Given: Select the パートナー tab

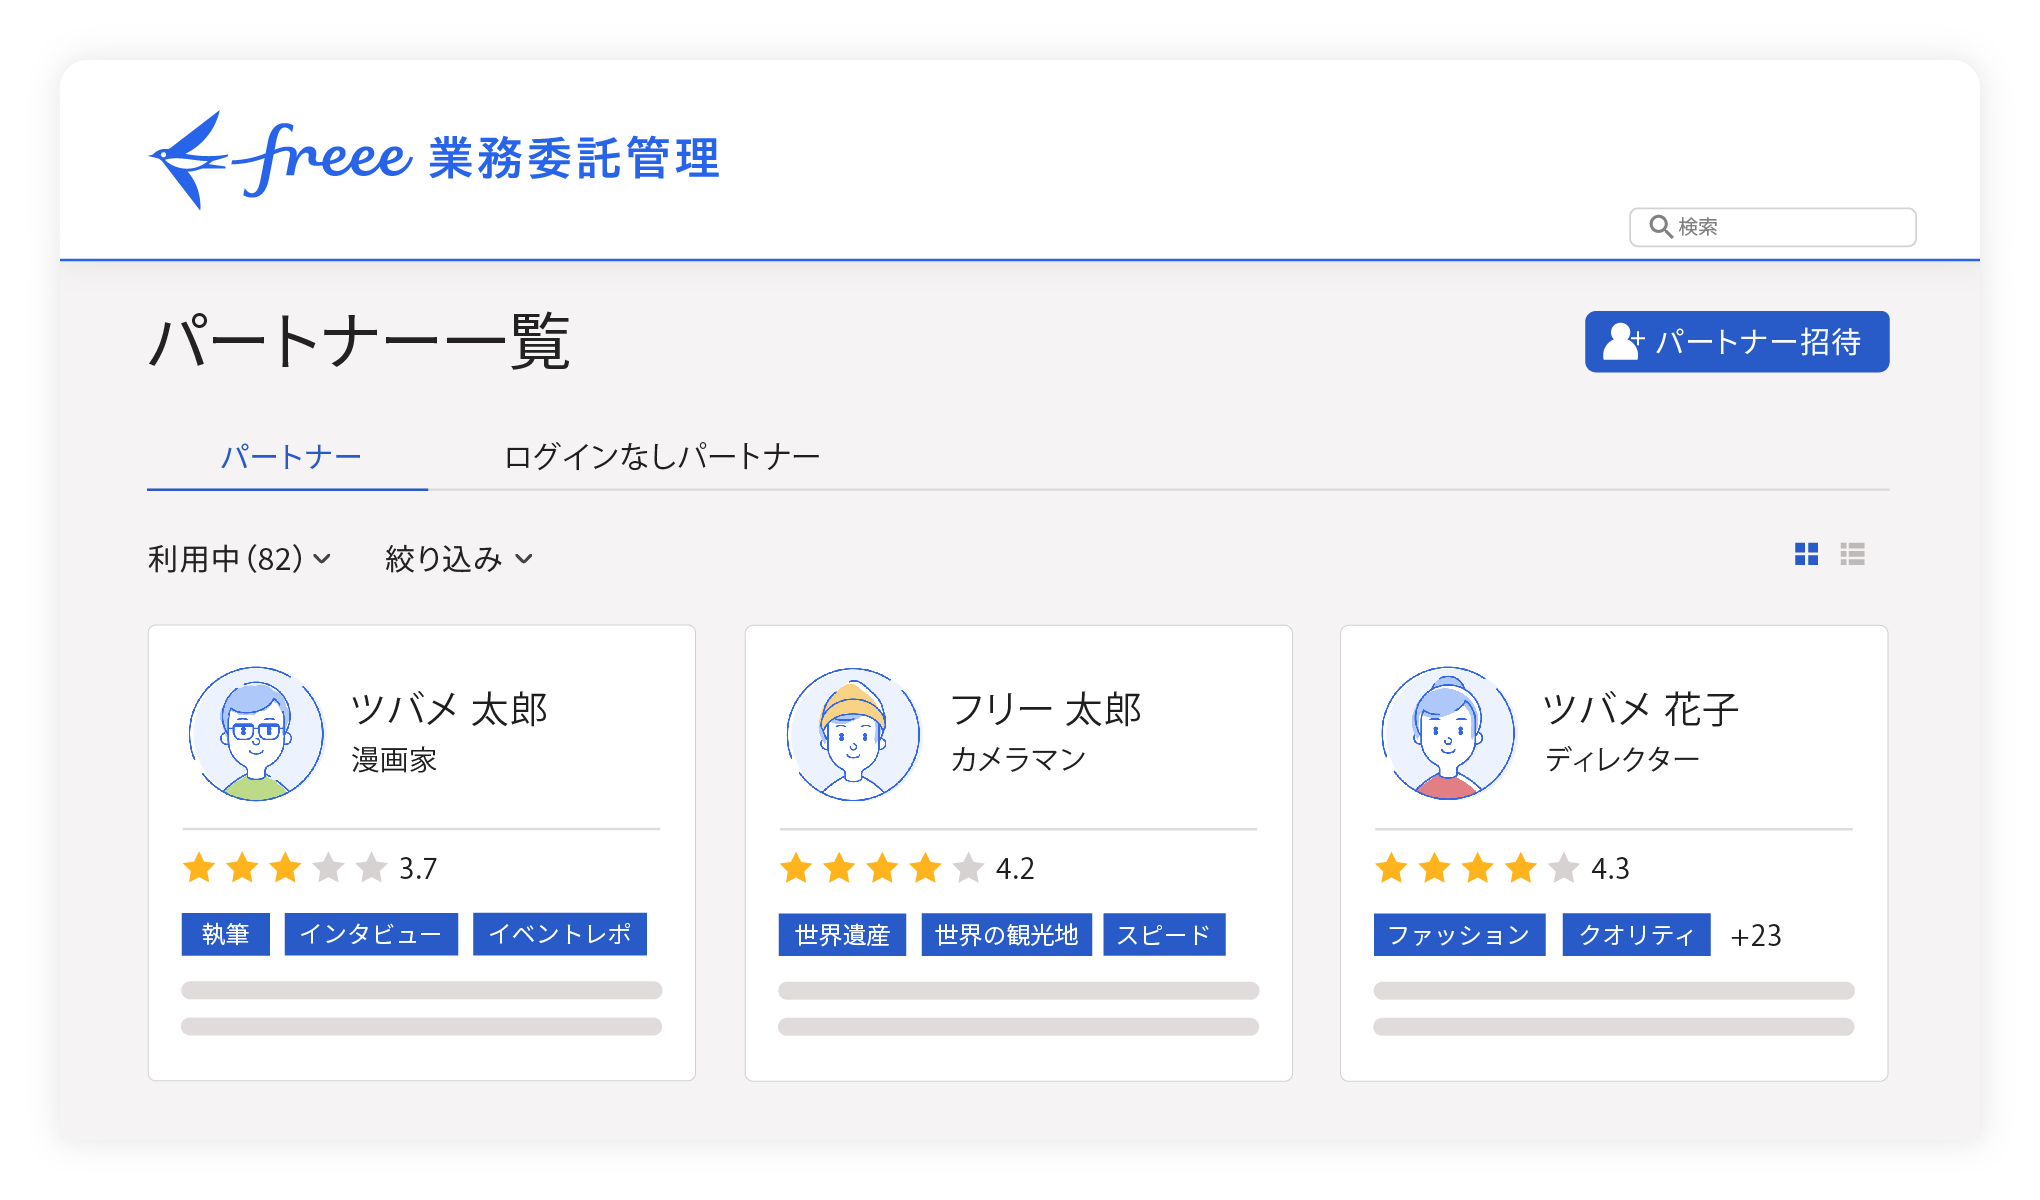Looking at the screenshot, I should (290, 457).
